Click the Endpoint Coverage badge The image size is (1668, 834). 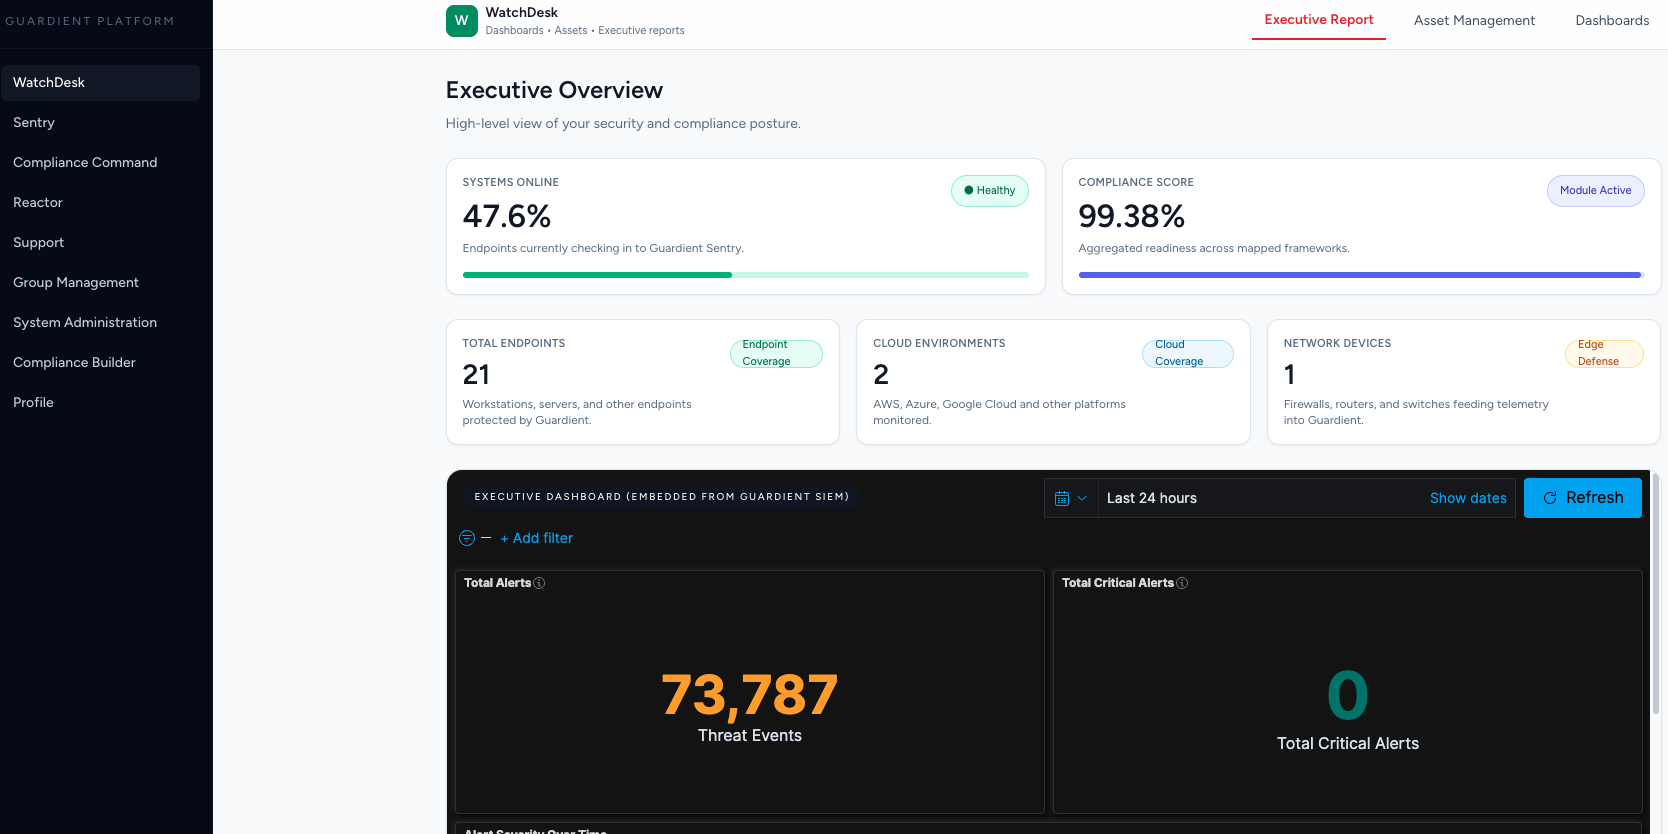click(776, 353)
